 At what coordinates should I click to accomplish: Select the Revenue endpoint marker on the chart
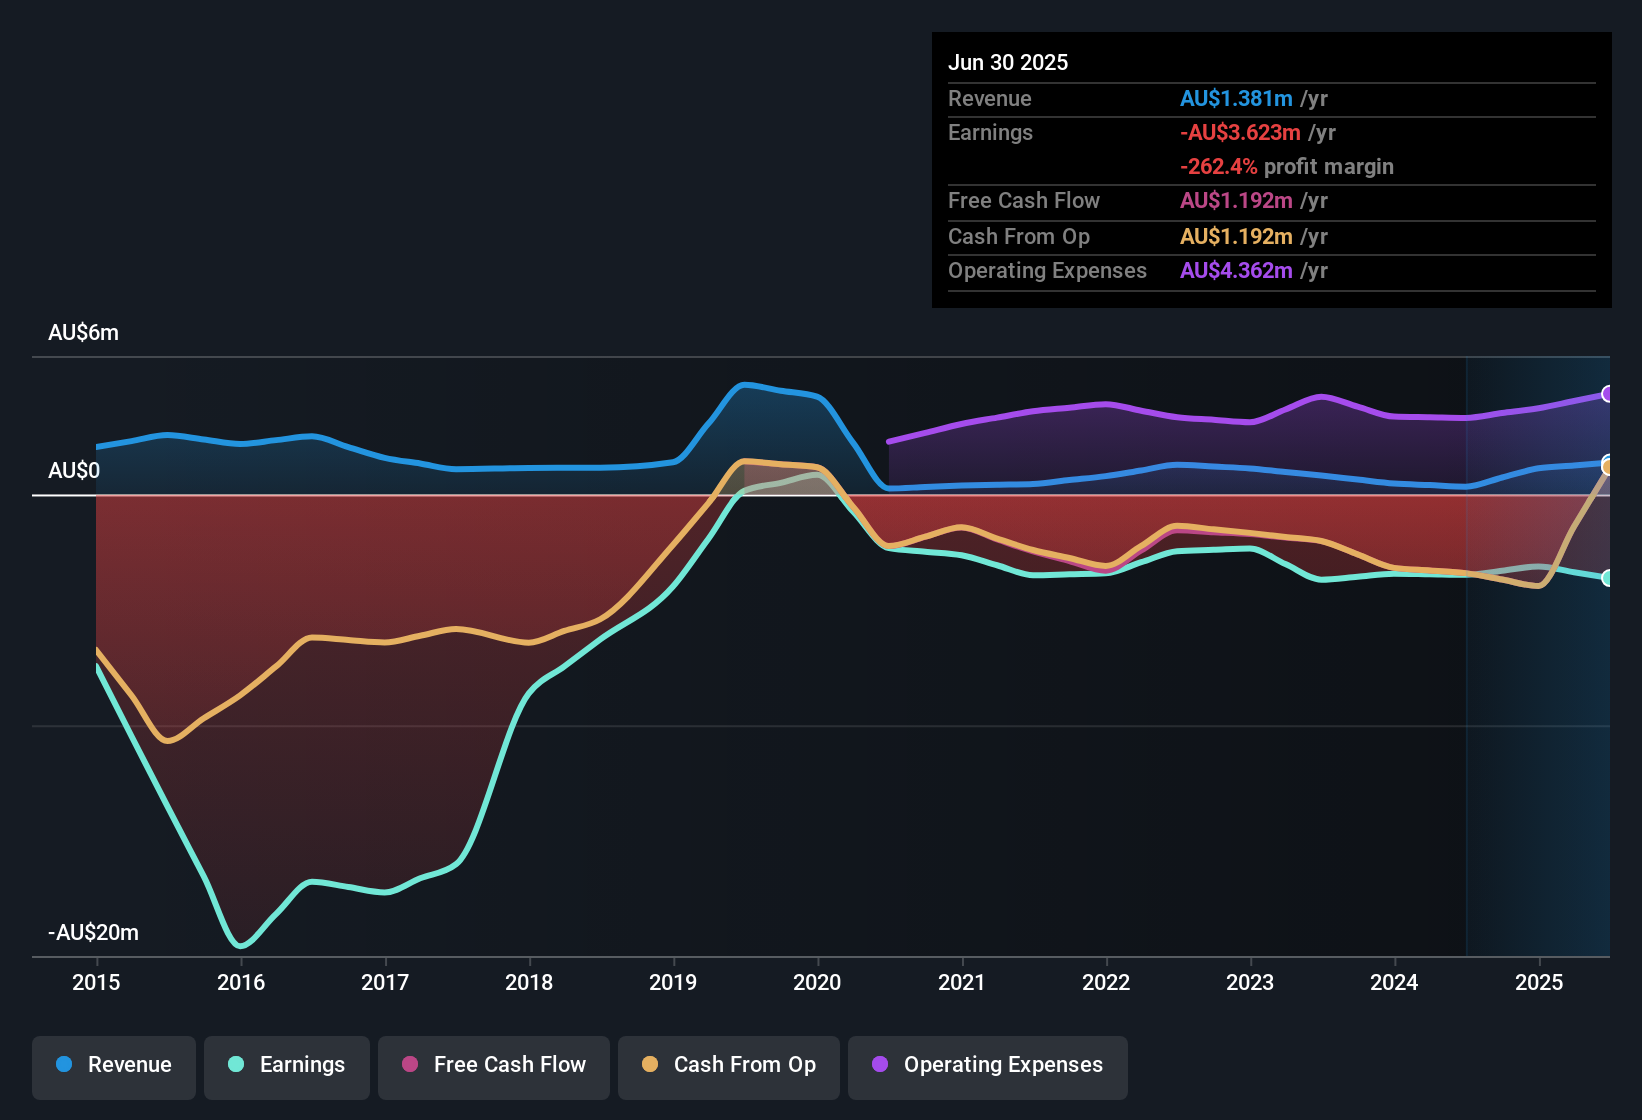pos(1608,462)
